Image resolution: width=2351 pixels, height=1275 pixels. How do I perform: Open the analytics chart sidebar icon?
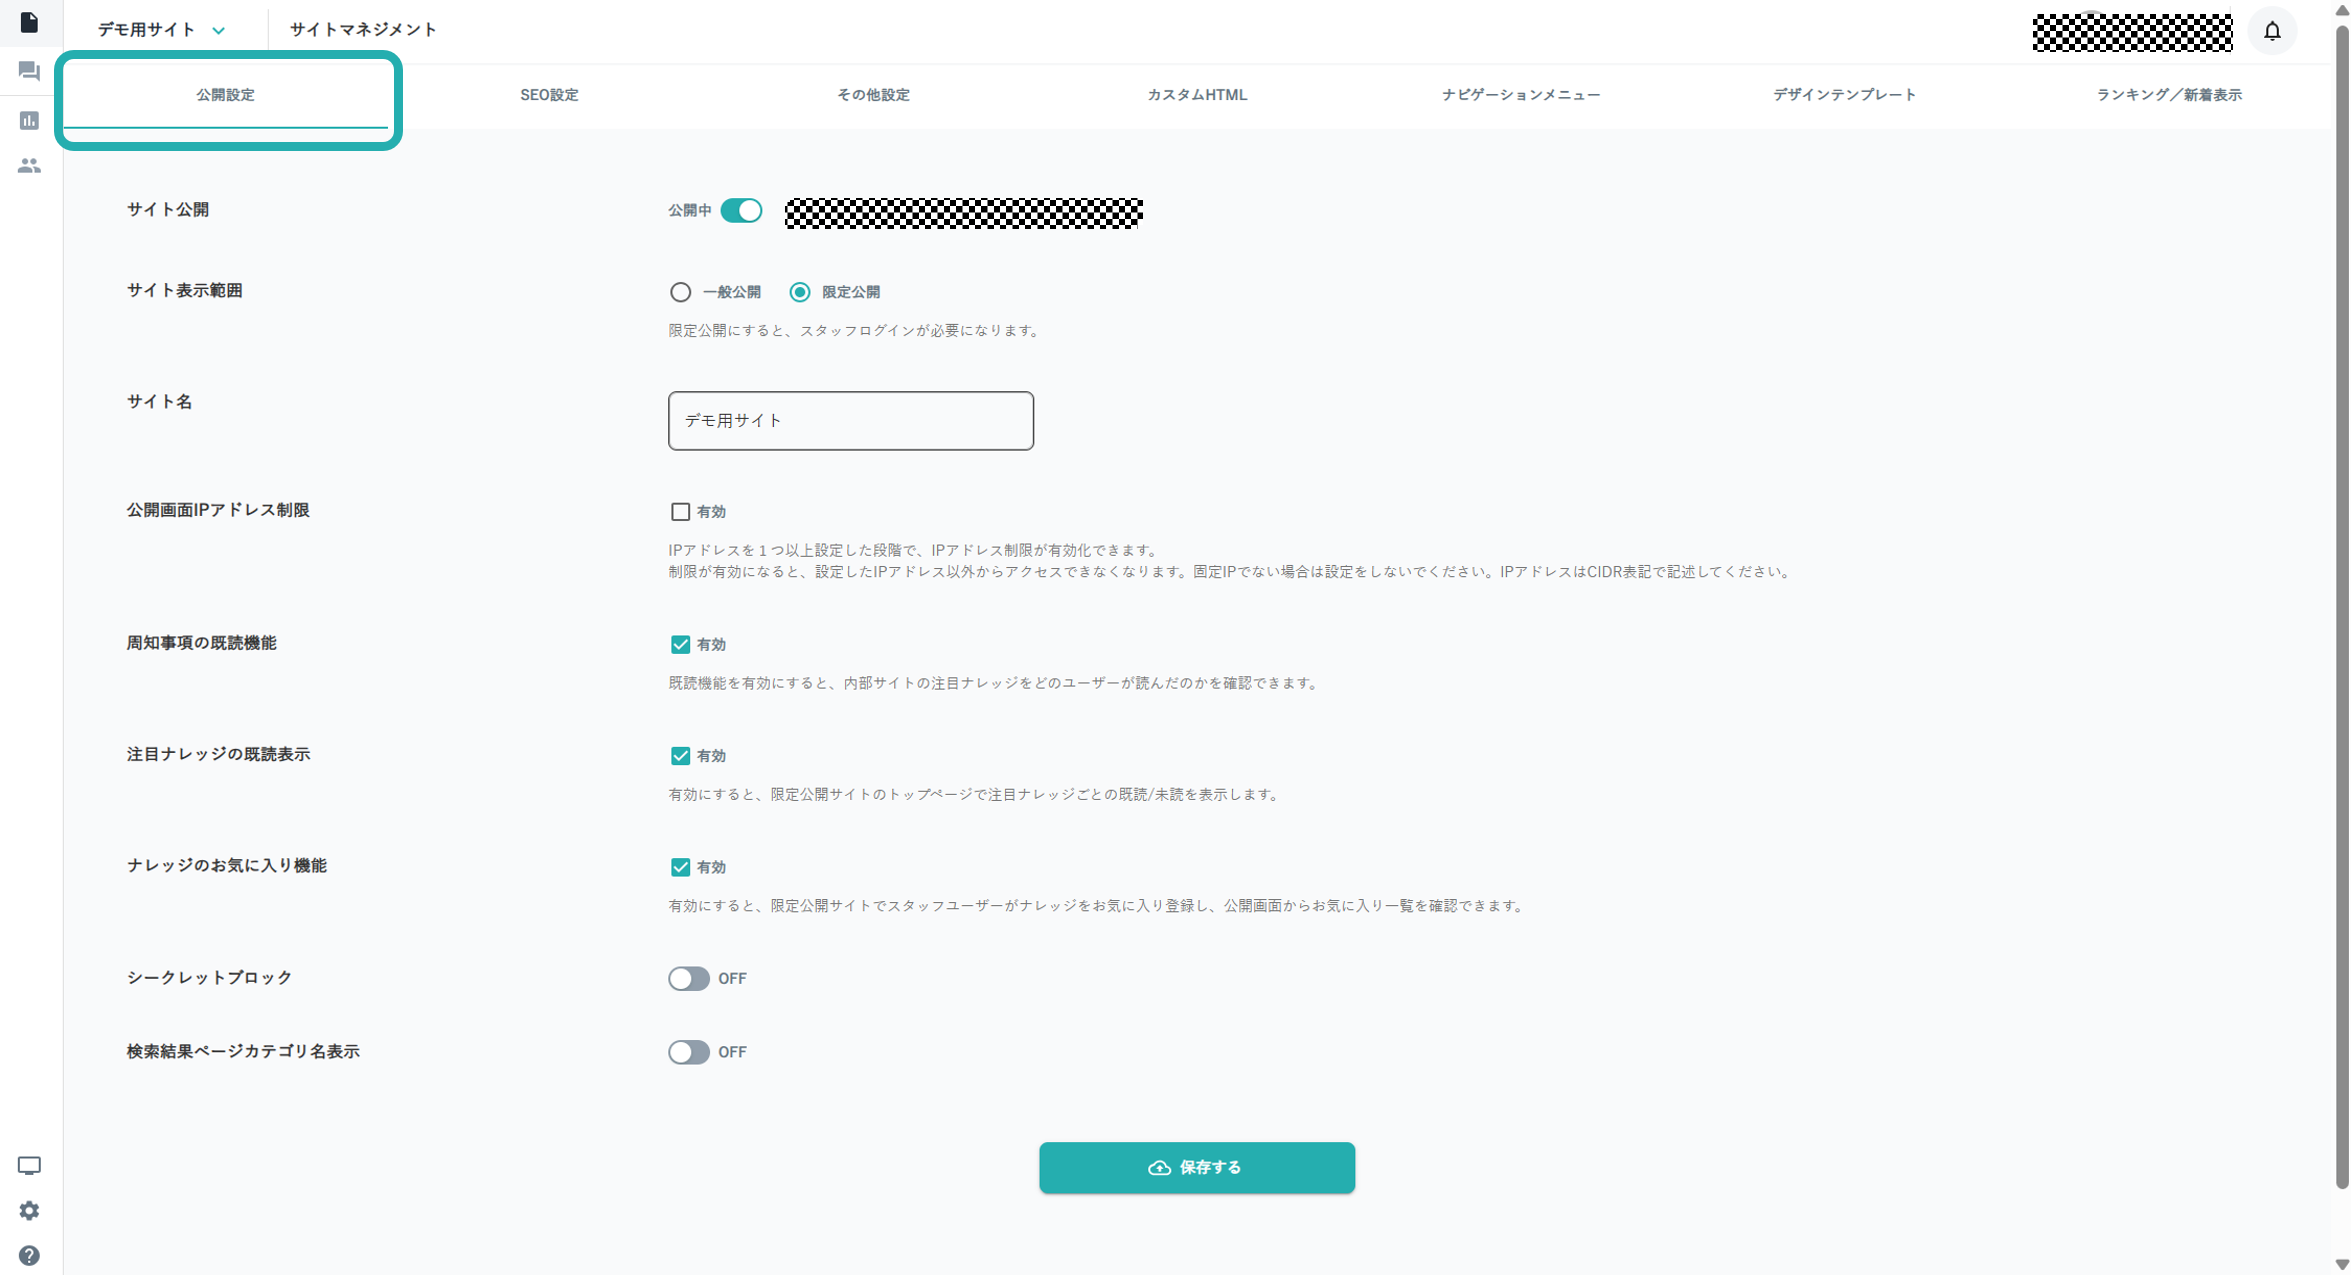tap(29, 120)
